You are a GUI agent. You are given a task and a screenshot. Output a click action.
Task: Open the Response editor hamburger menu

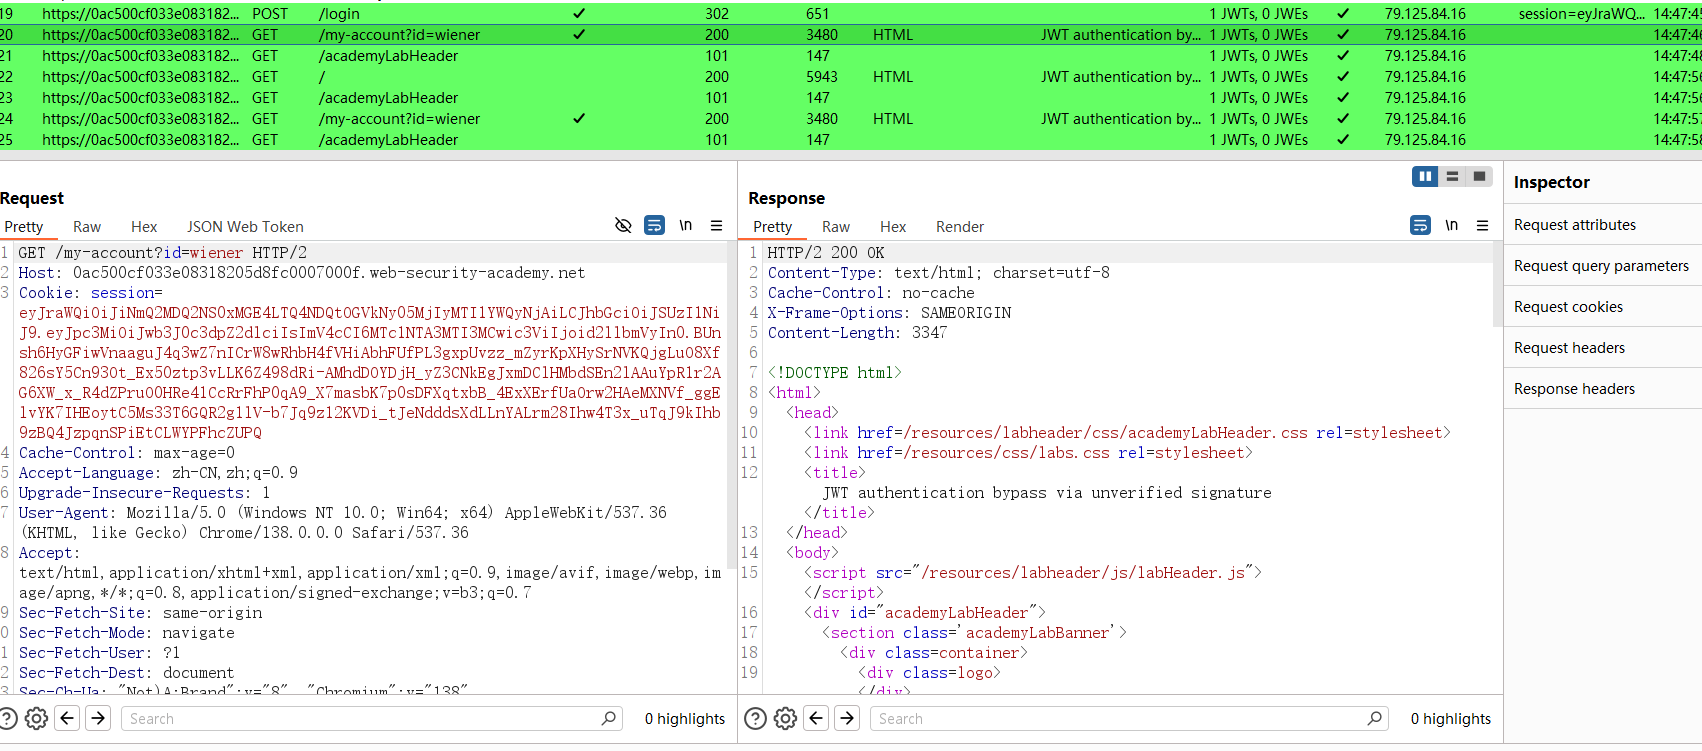[1482, 226]
